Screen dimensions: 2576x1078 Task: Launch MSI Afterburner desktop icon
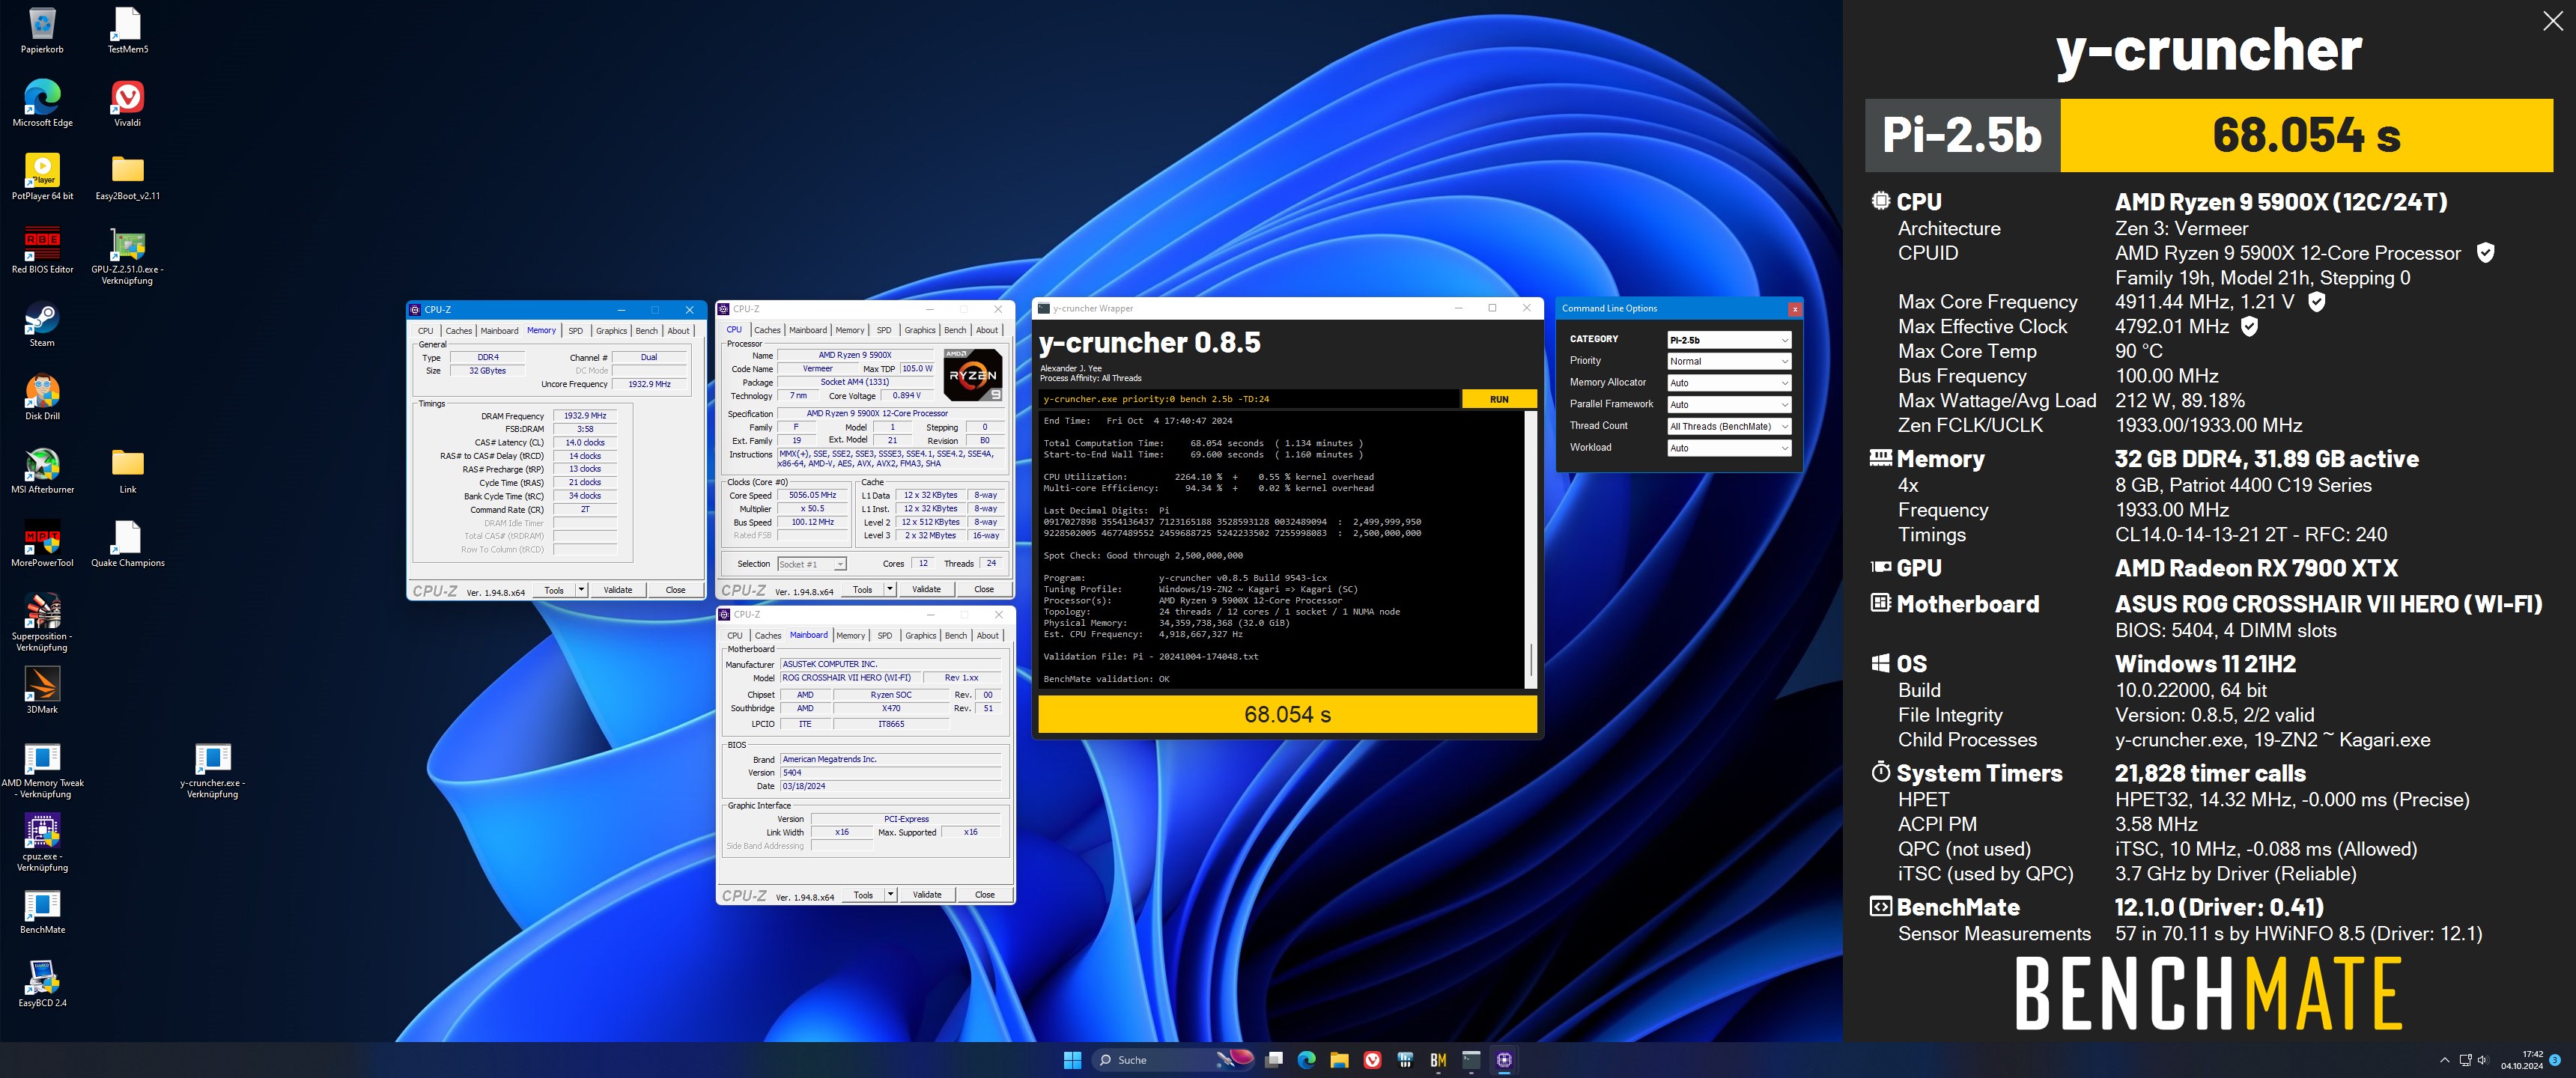click(42, 470)
